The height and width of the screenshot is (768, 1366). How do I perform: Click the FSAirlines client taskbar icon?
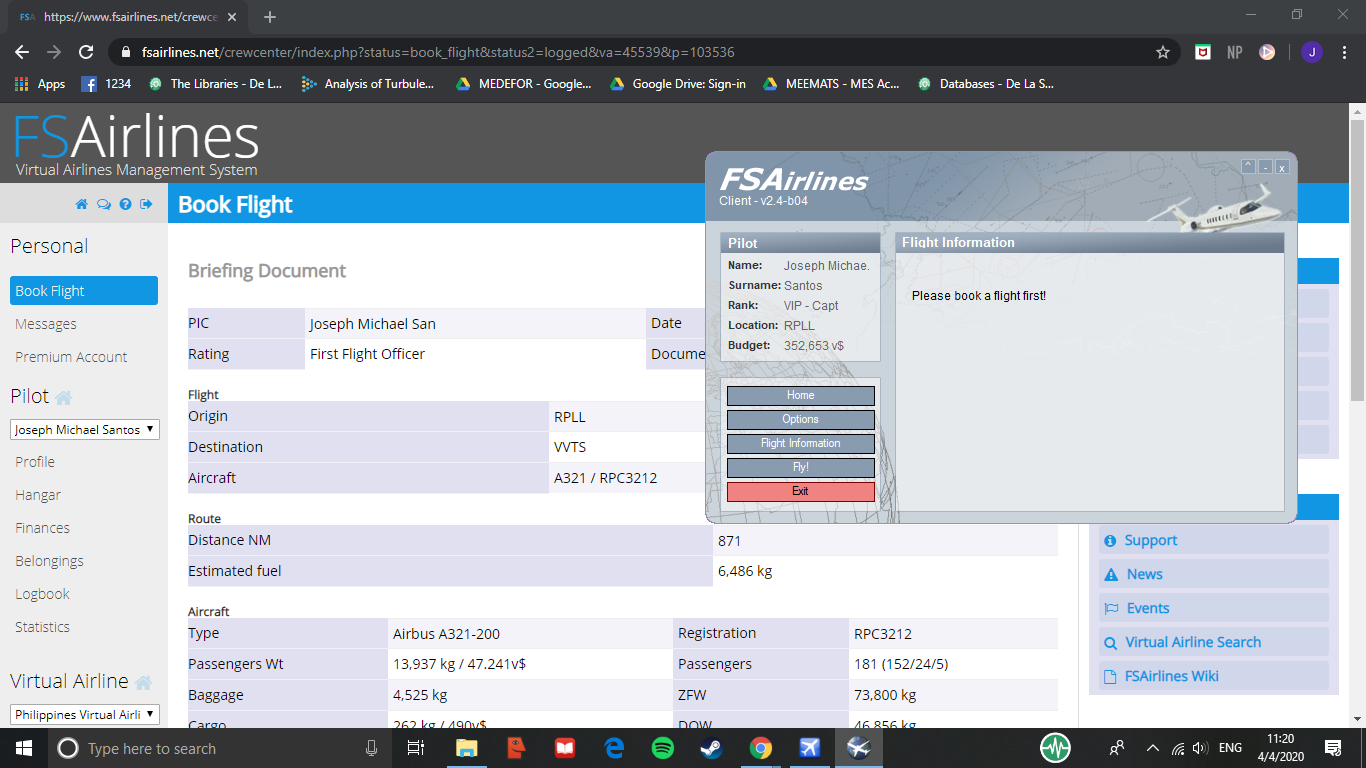[x=859, y=748]
